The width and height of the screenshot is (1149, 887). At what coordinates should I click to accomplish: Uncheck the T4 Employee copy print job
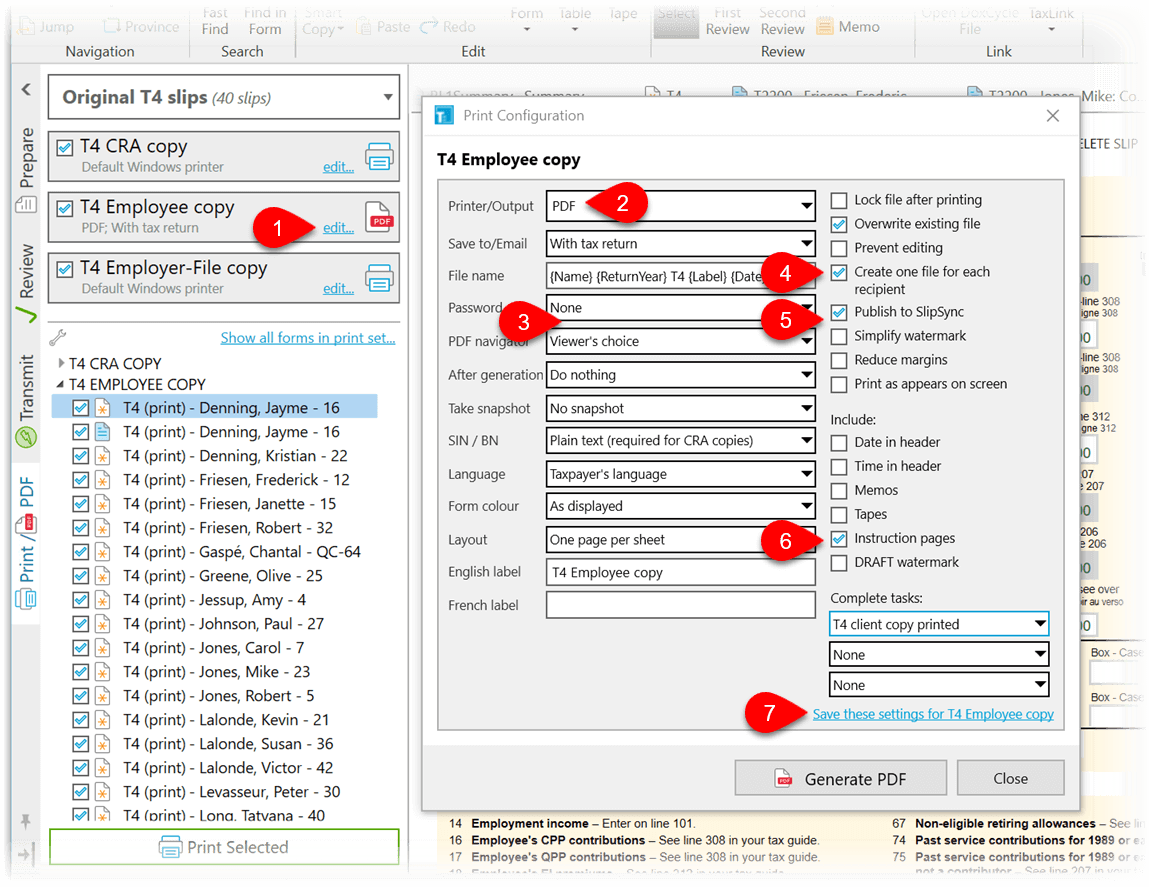pyautogui.click(x=65, y=208)
